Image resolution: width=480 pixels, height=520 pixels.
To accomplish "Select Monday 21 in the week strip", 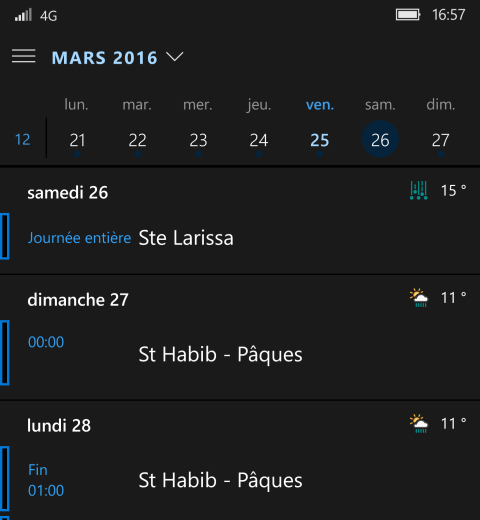I will pyautogui.click(x=77, y=140).
